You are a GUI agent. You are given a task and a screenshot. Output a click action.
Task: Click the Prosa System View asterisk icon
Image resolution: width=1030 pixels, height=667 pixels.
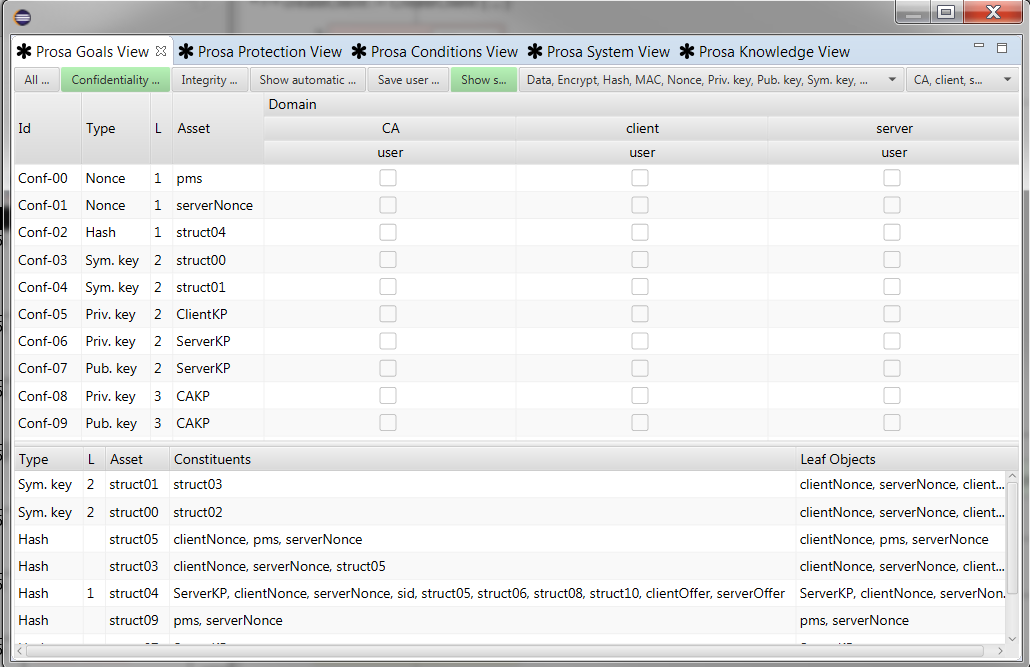(x=535, y=52)
